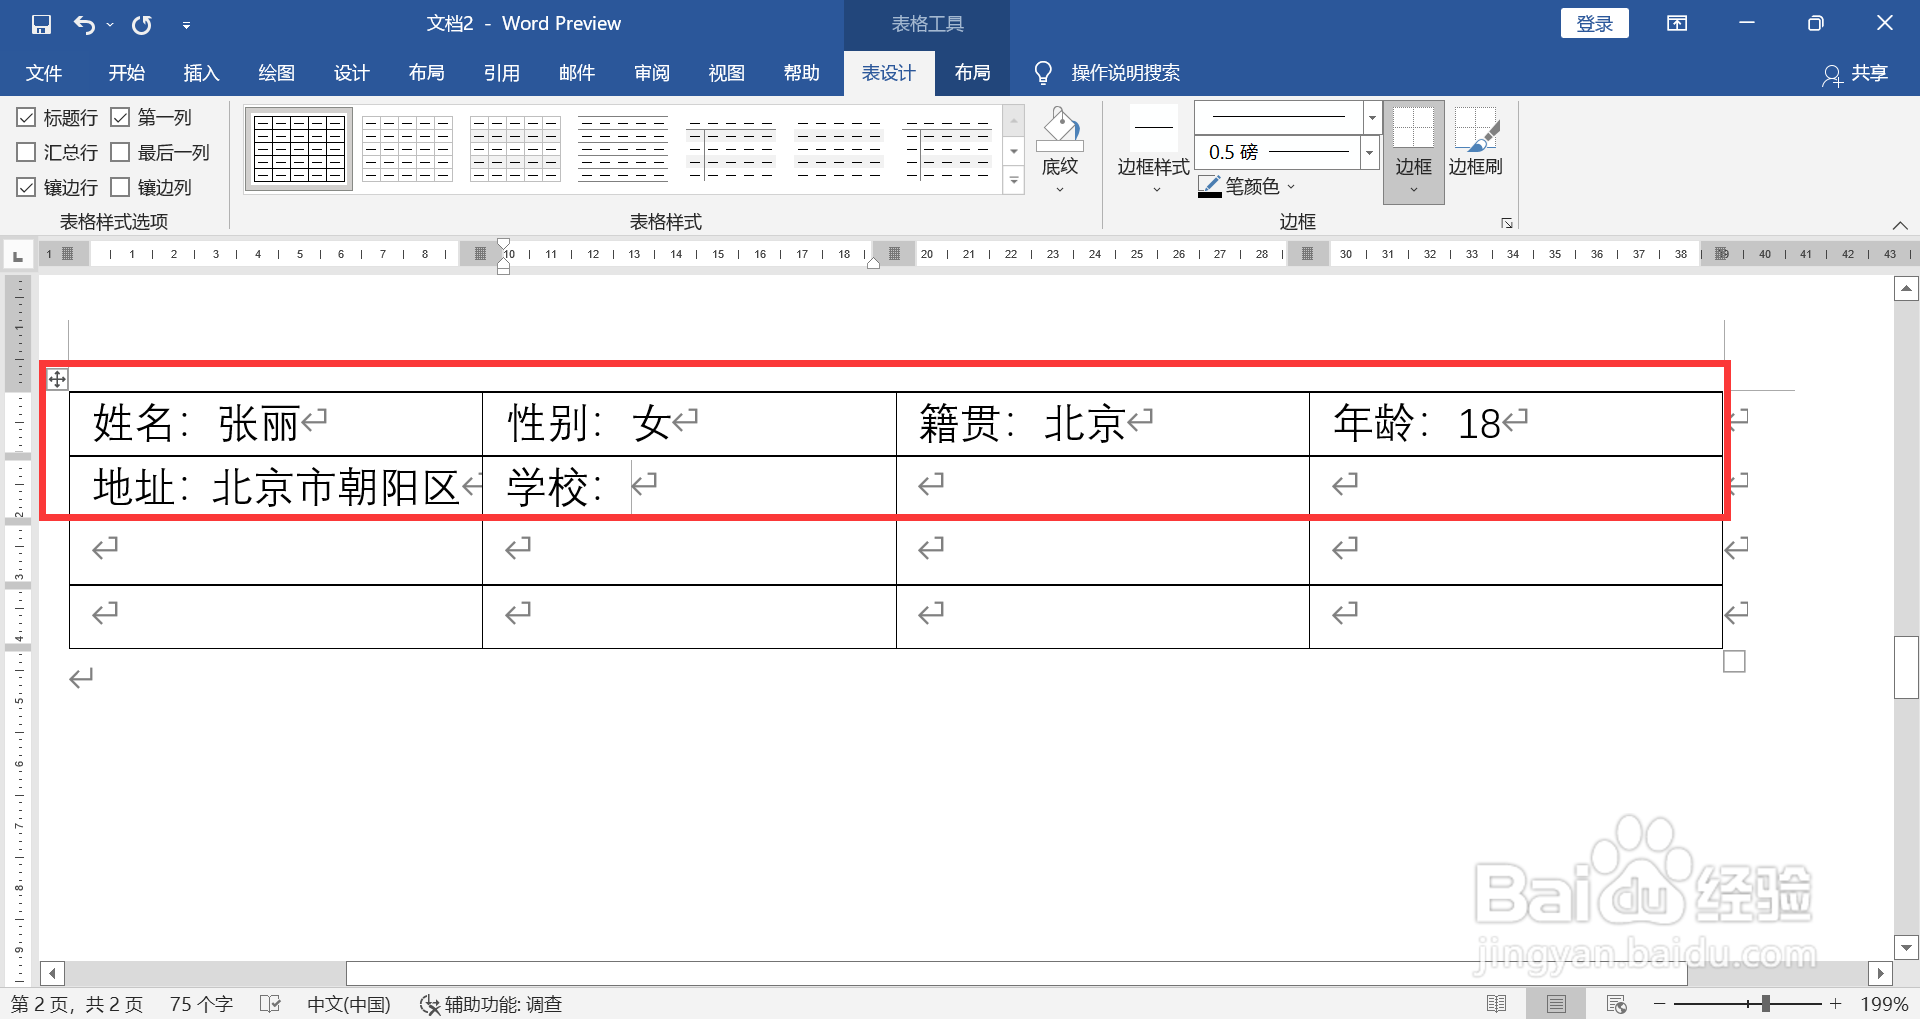Switch to the 开始 ribbon tab

[127, 73]
